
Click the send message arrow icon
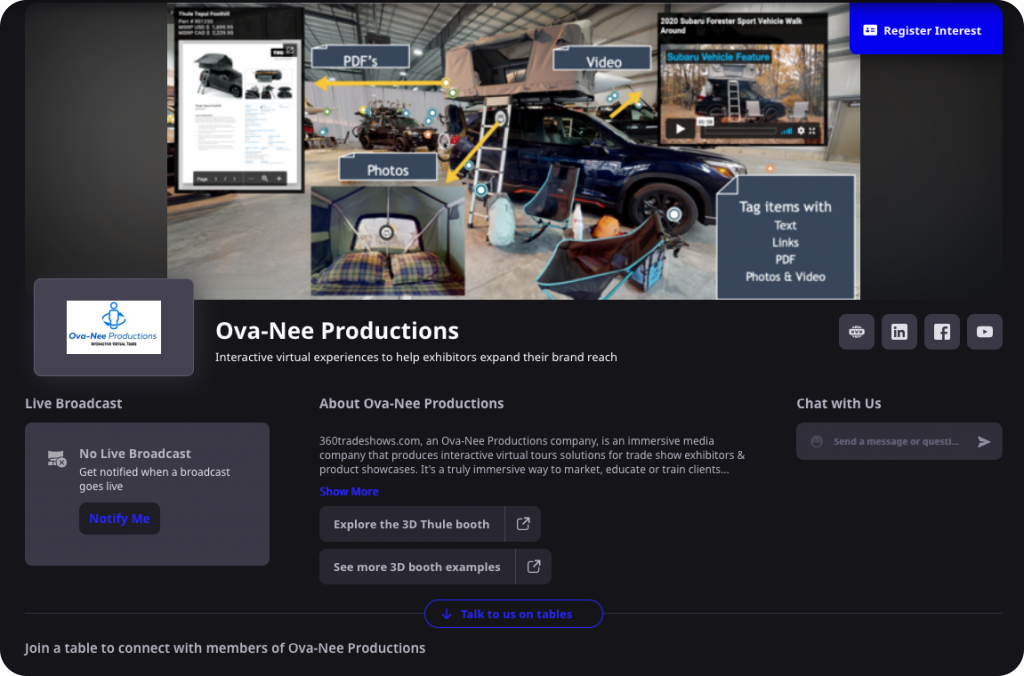click(x=984, y=441)
